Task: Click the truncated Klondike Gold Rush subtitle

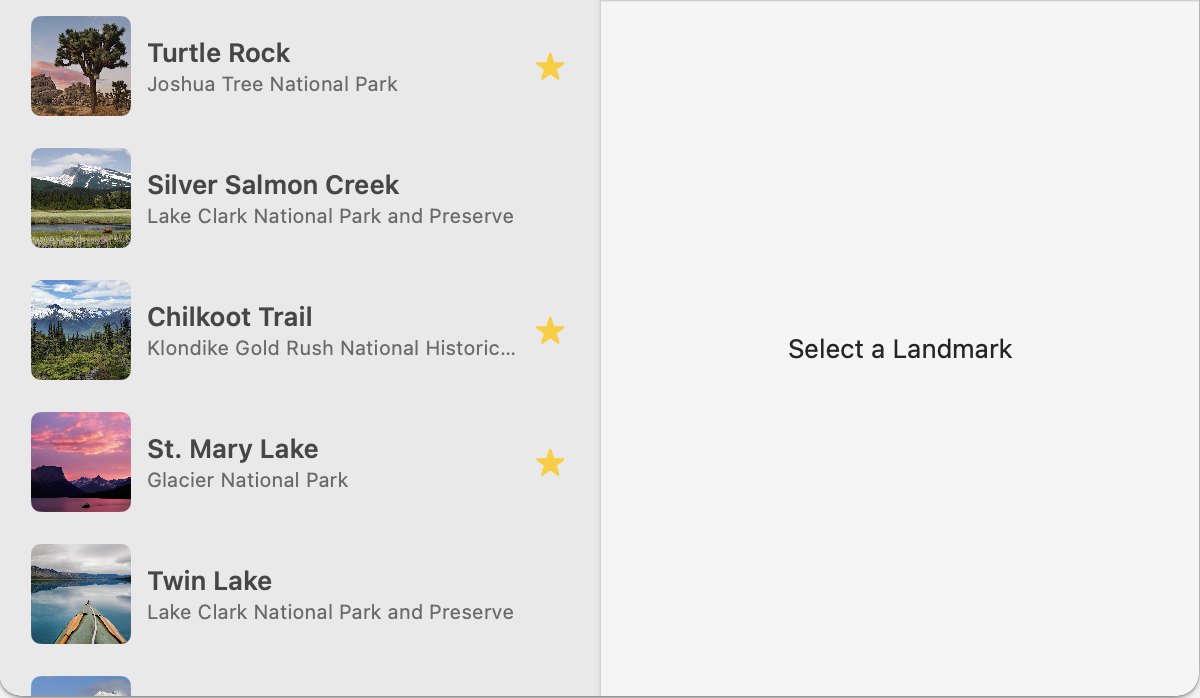Action: click(330, 348)
